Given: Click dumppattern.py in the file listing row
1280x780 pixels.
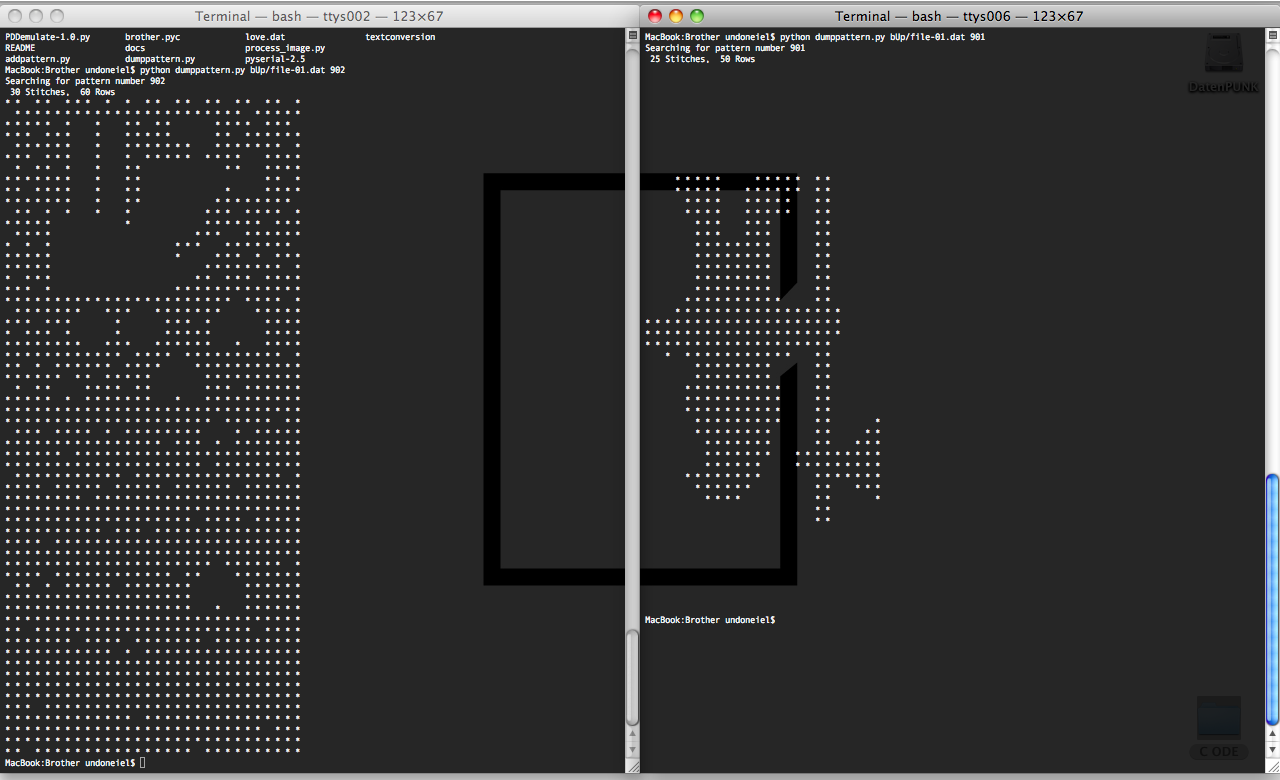Looking at the screenshot, I should [x=160, y=59].
